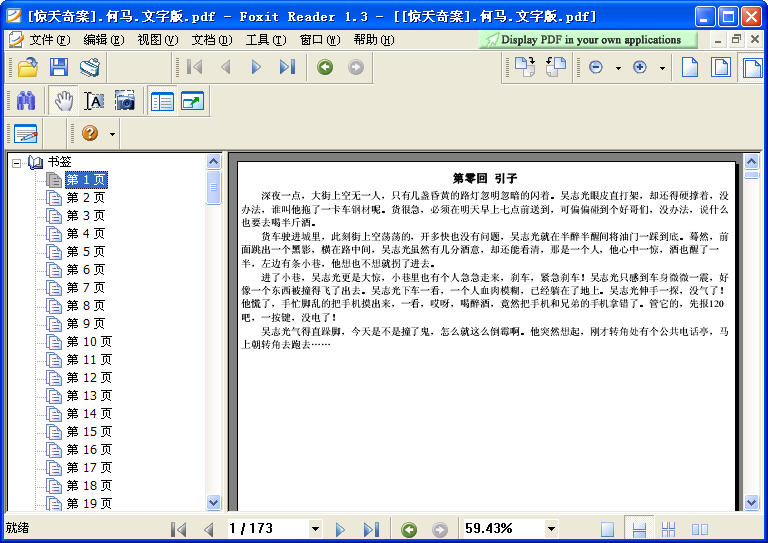Viewport: 768px width, 543px height.
Task: Open zoom out dropdown arrow
Action: (618, 68)
